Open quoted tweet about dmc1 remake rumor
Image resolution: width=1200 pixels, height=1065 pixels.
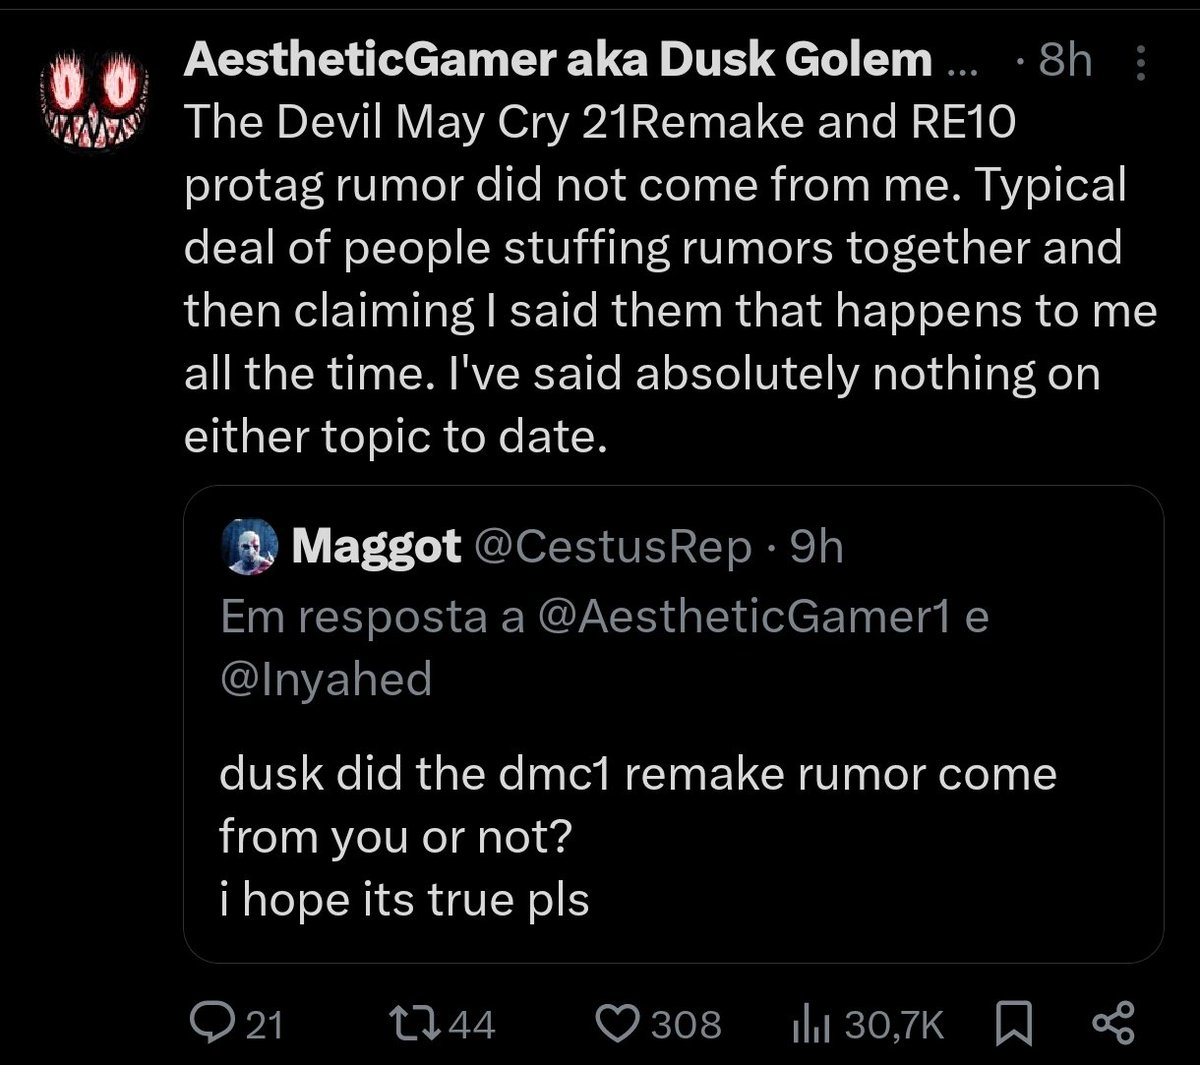point(673,725)
